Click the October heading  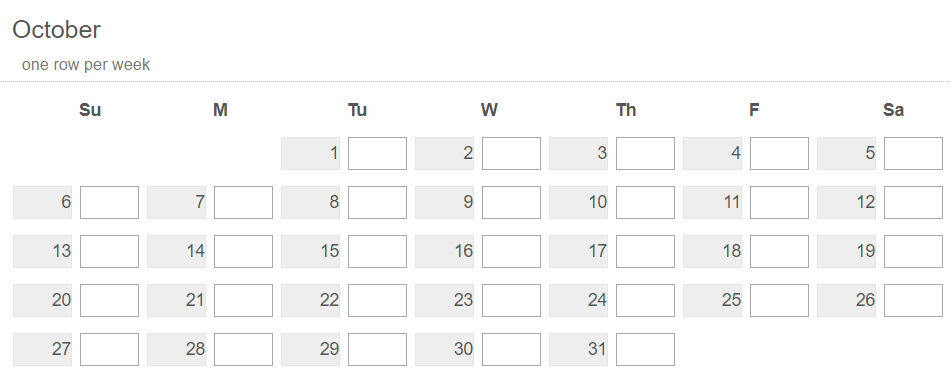click(56, 30)
